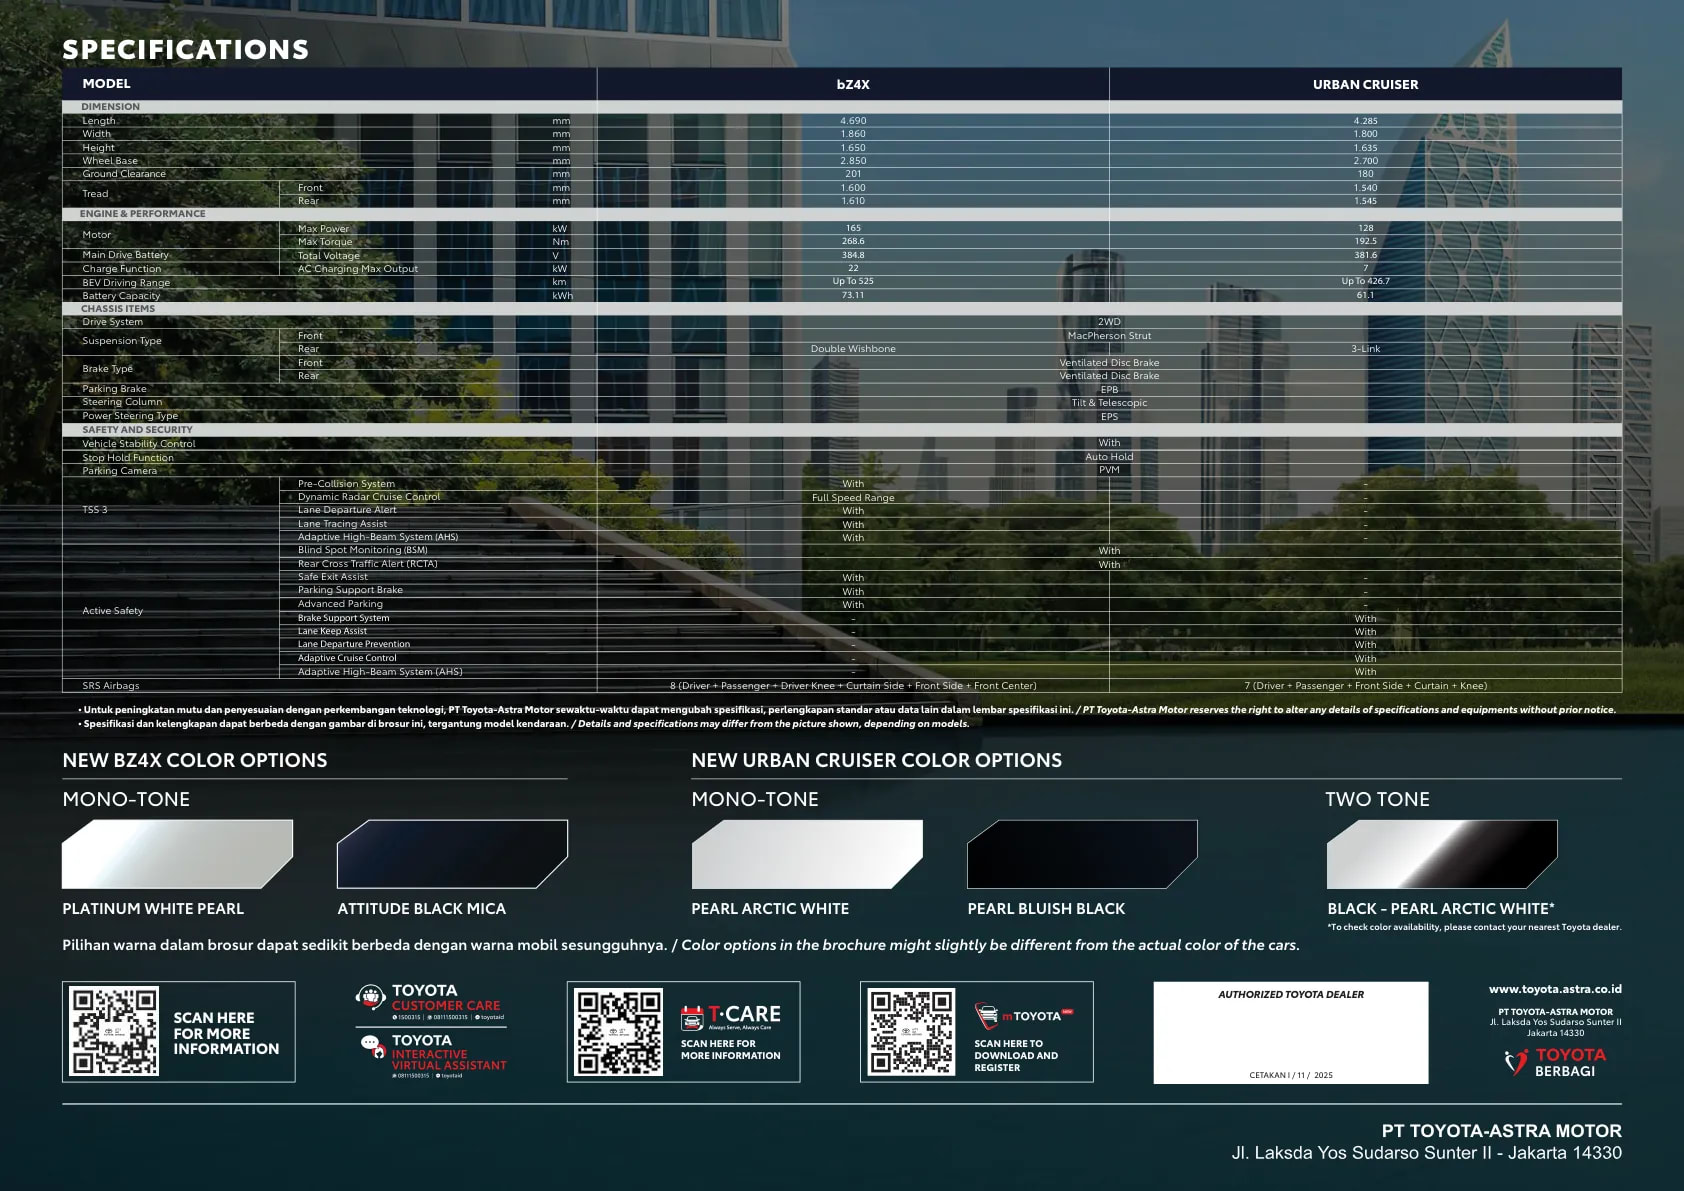Click the "AC Charging Max Output" label
Viewport: 1684px width, 1191px height.
(358, 269)
